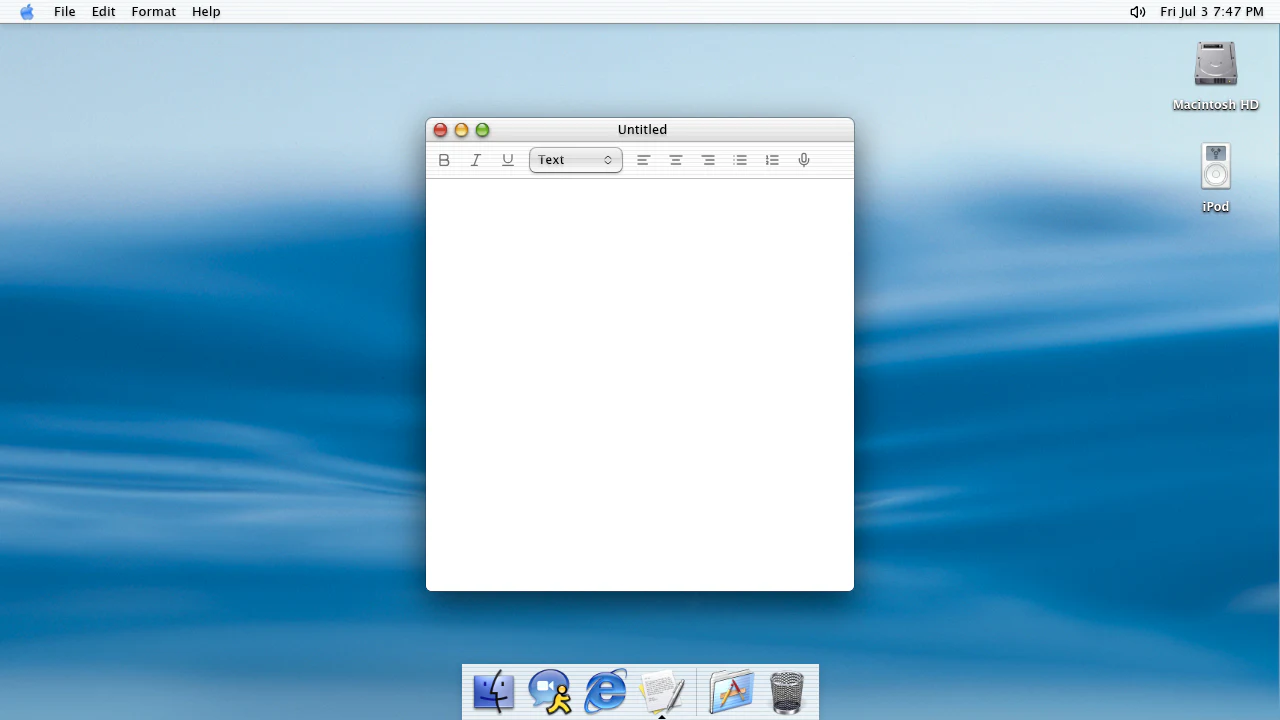Screen dimensions: 1280x720
Task: Toggle underline text style
Action: click(508, 160)
